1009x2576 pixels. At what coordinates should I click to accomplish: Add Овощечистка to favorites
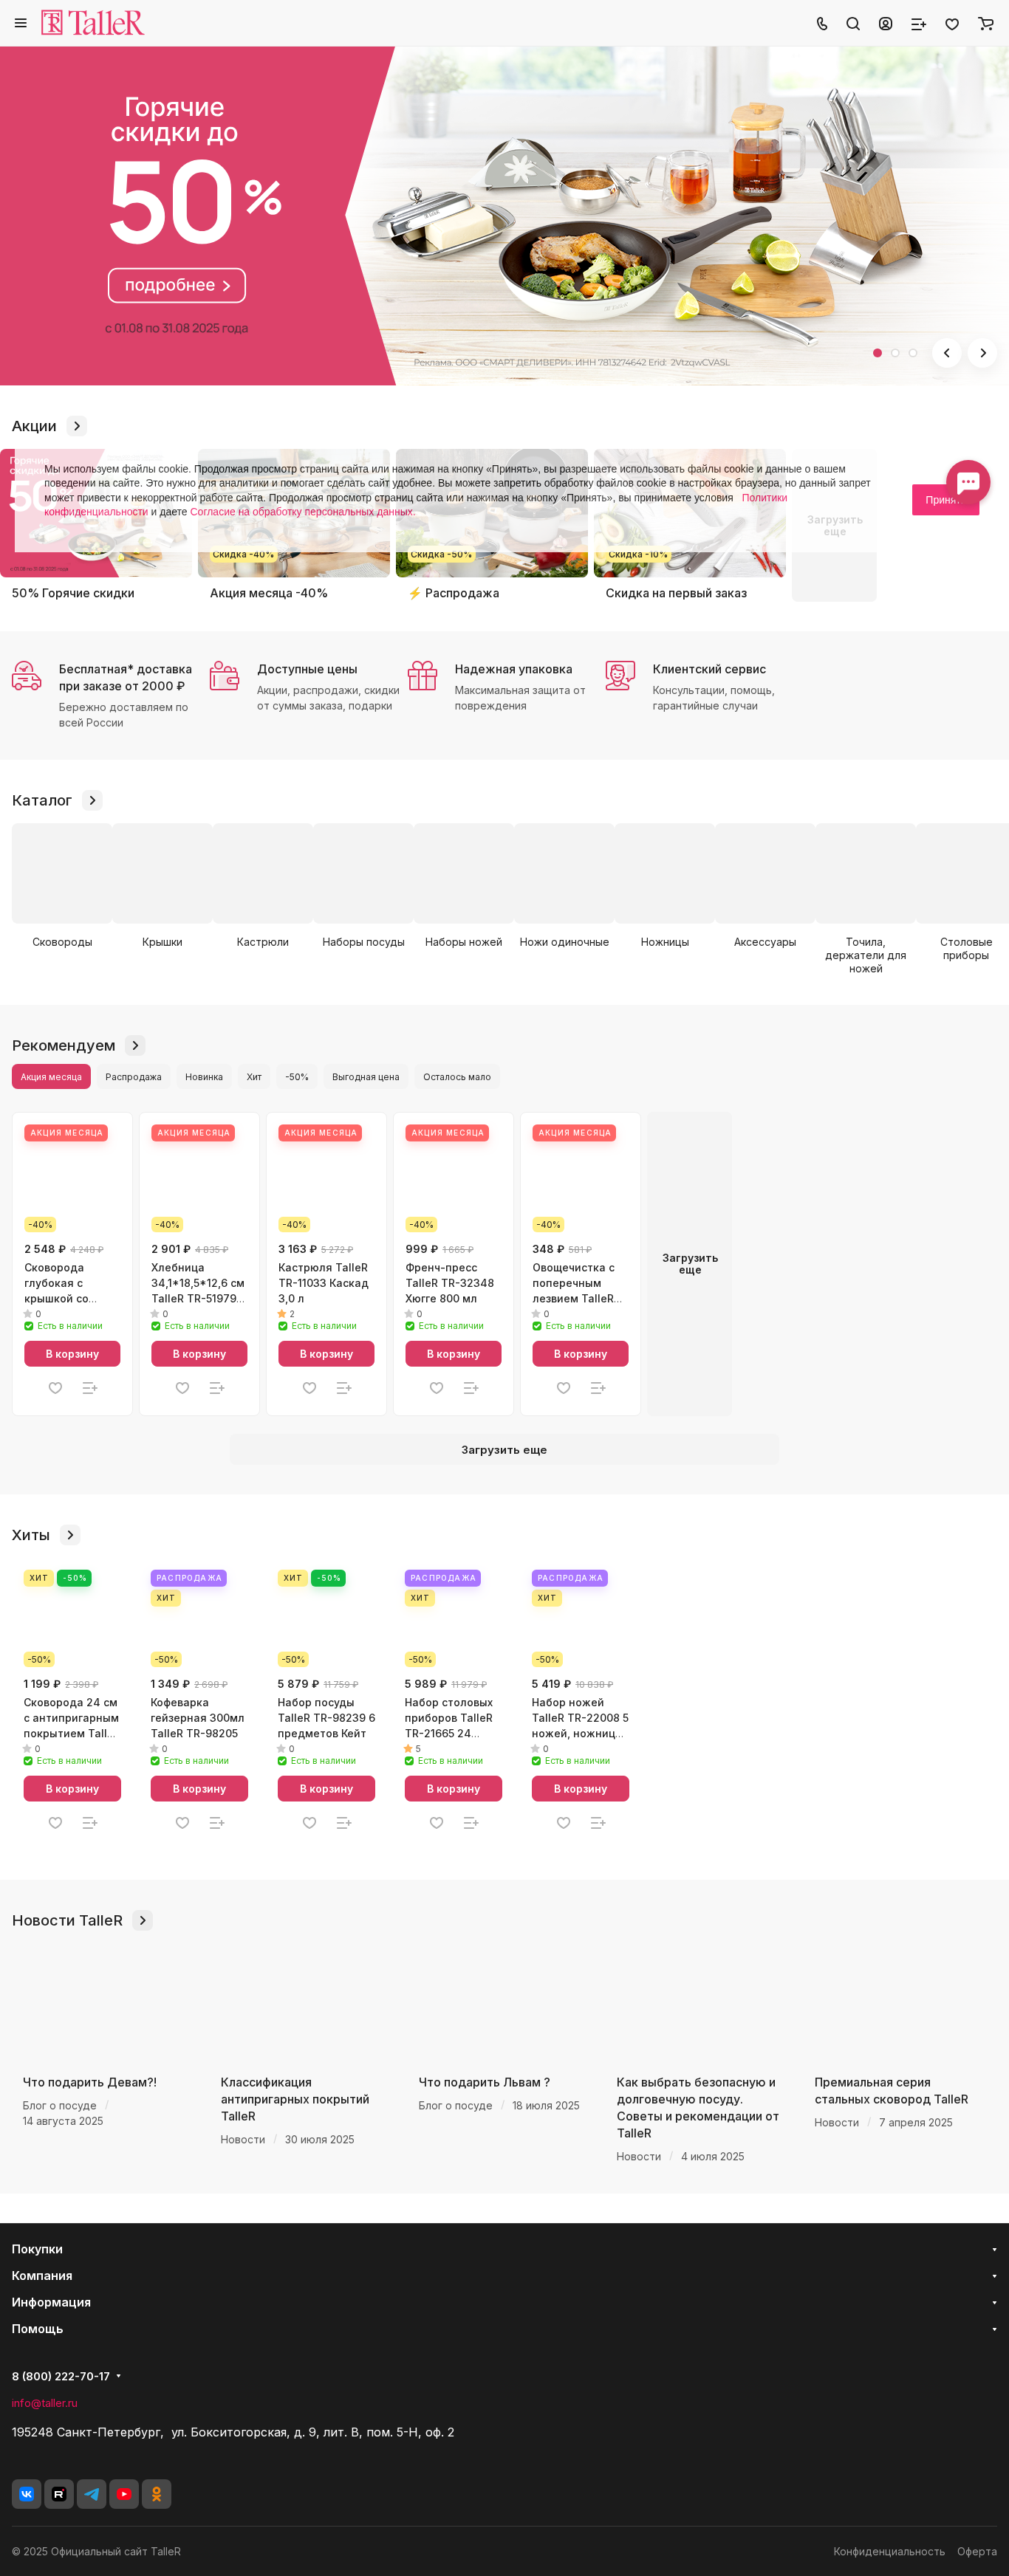tap(564, 1388)
